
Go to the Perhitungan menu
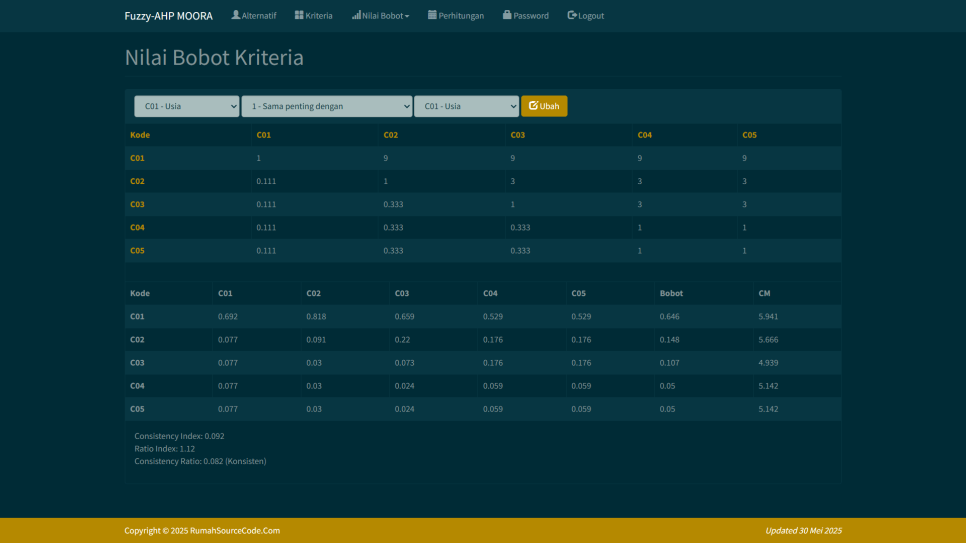461,16
